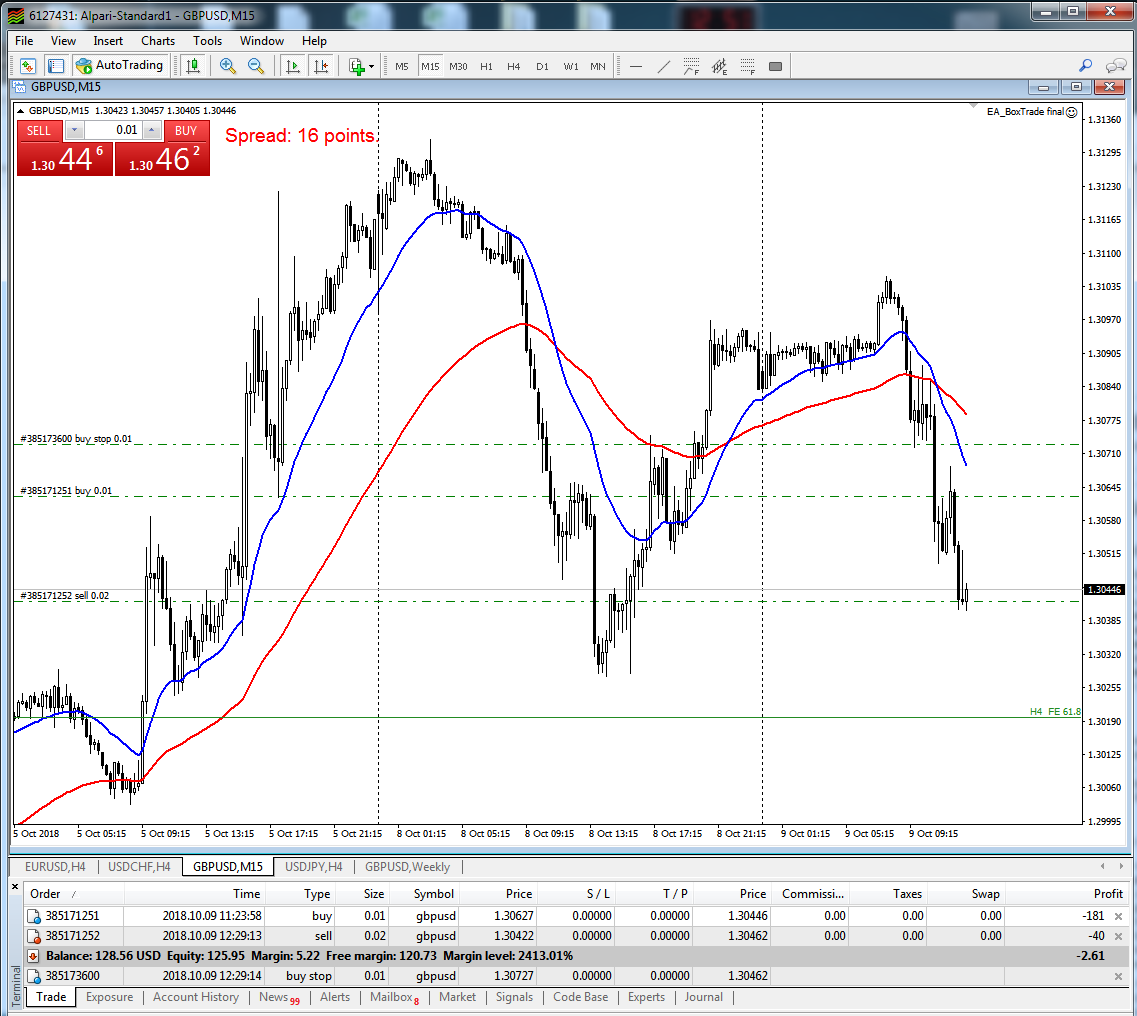The image size is (1137, 1016).
Task: Switch to the EURUSD,H4 chart tab
Action: coord(55,867)
